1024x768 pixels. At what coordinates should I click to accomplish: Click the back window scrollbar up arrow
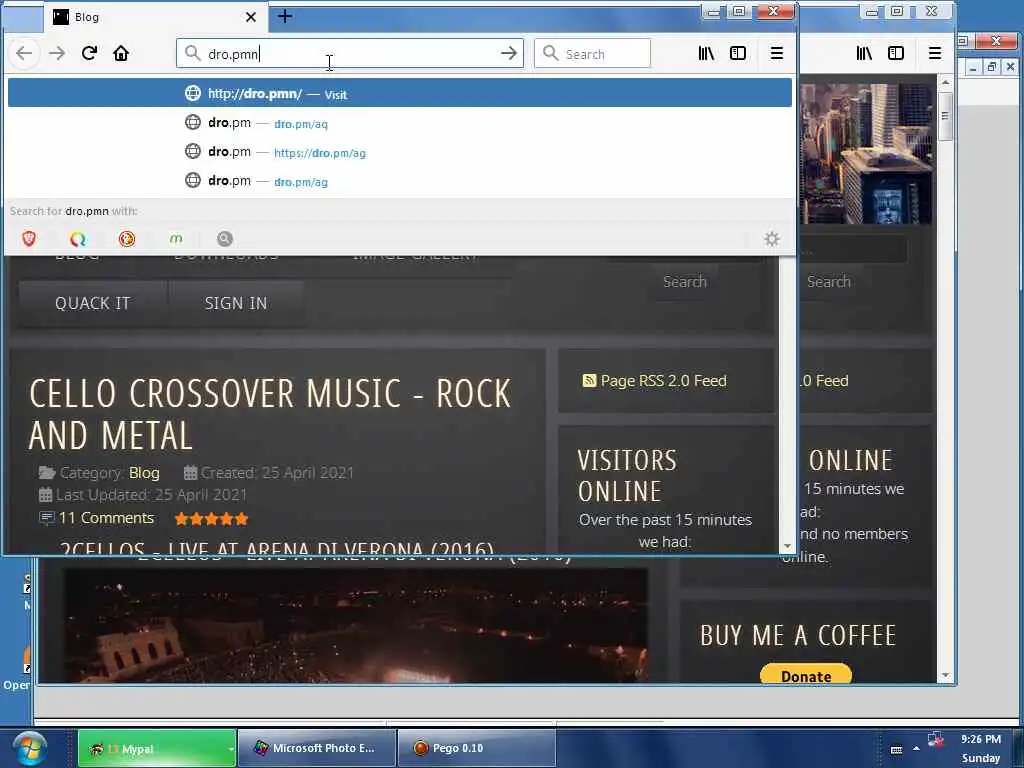(x=946, y=82)
